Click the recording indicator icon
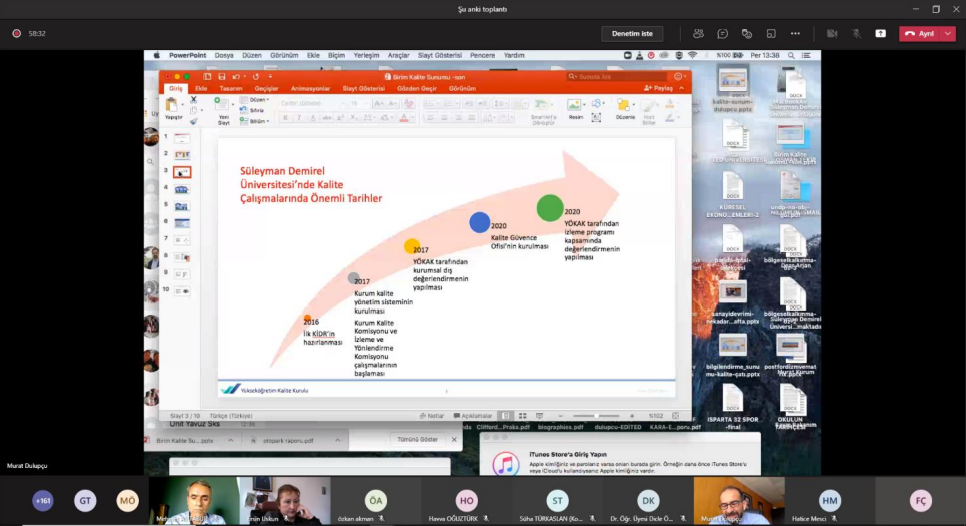Screen dimensions: 966x526 pos(17,33)
